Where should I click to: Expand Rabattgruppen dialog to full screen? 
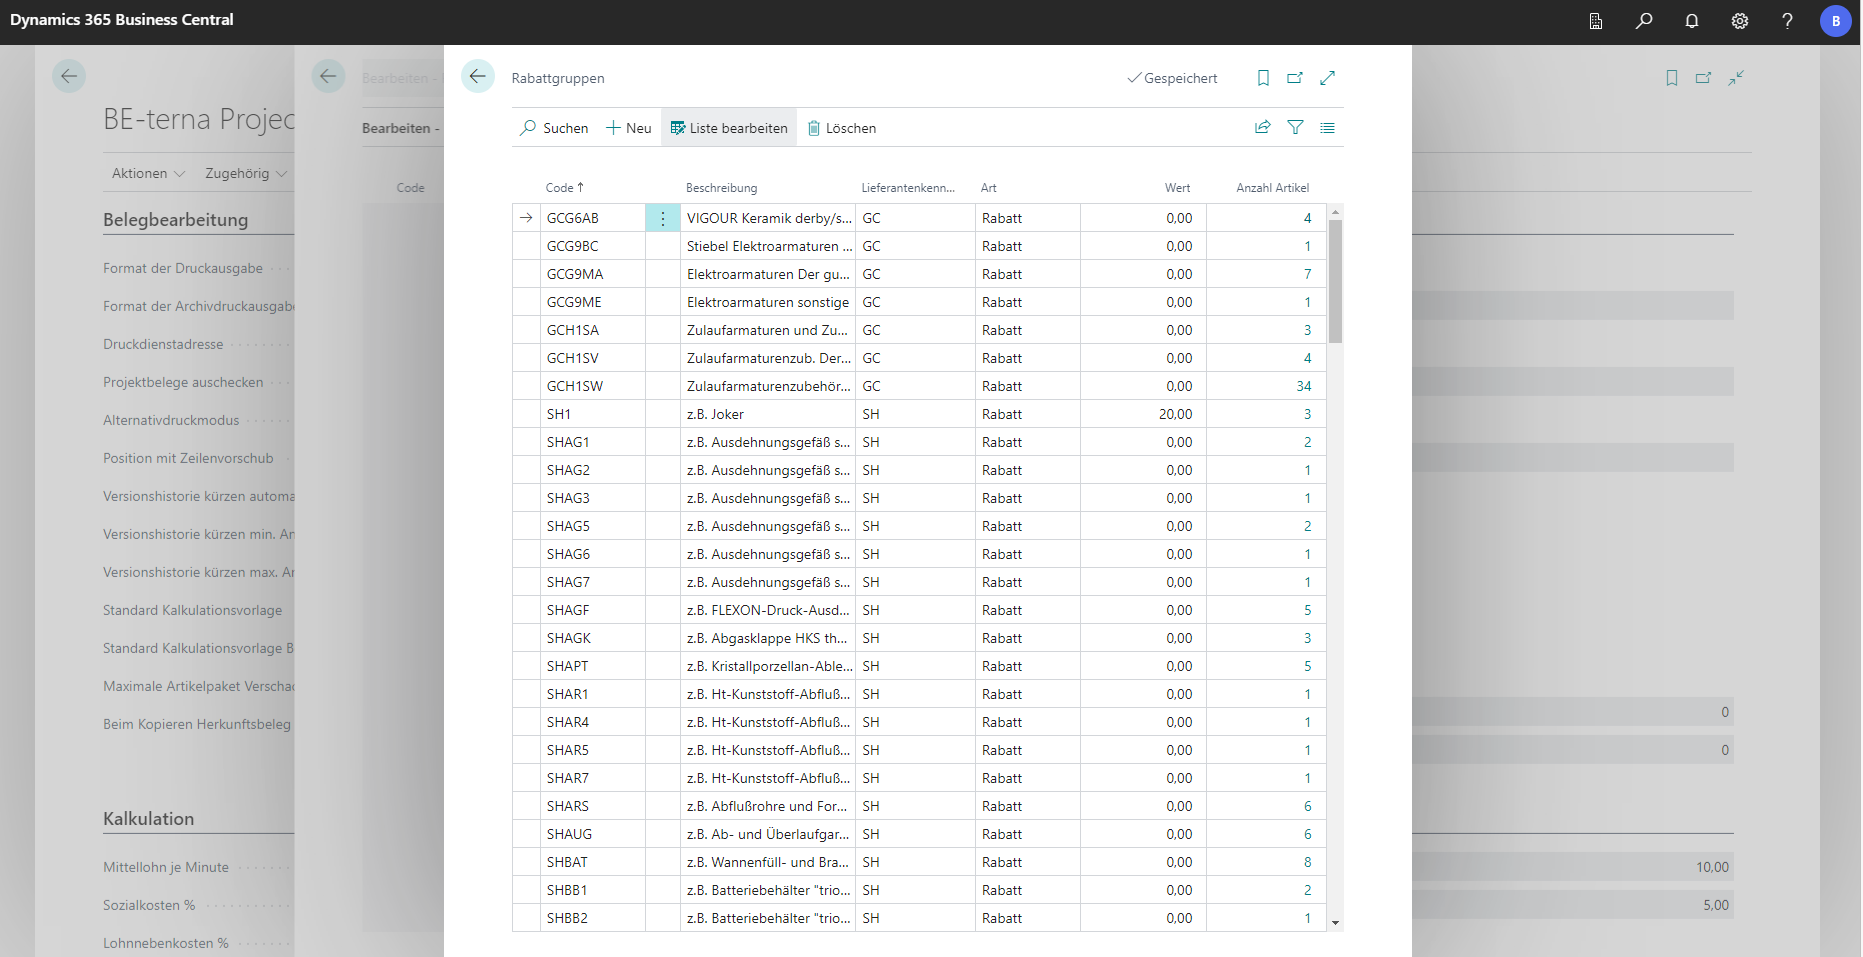click(x=1328, y=78)
